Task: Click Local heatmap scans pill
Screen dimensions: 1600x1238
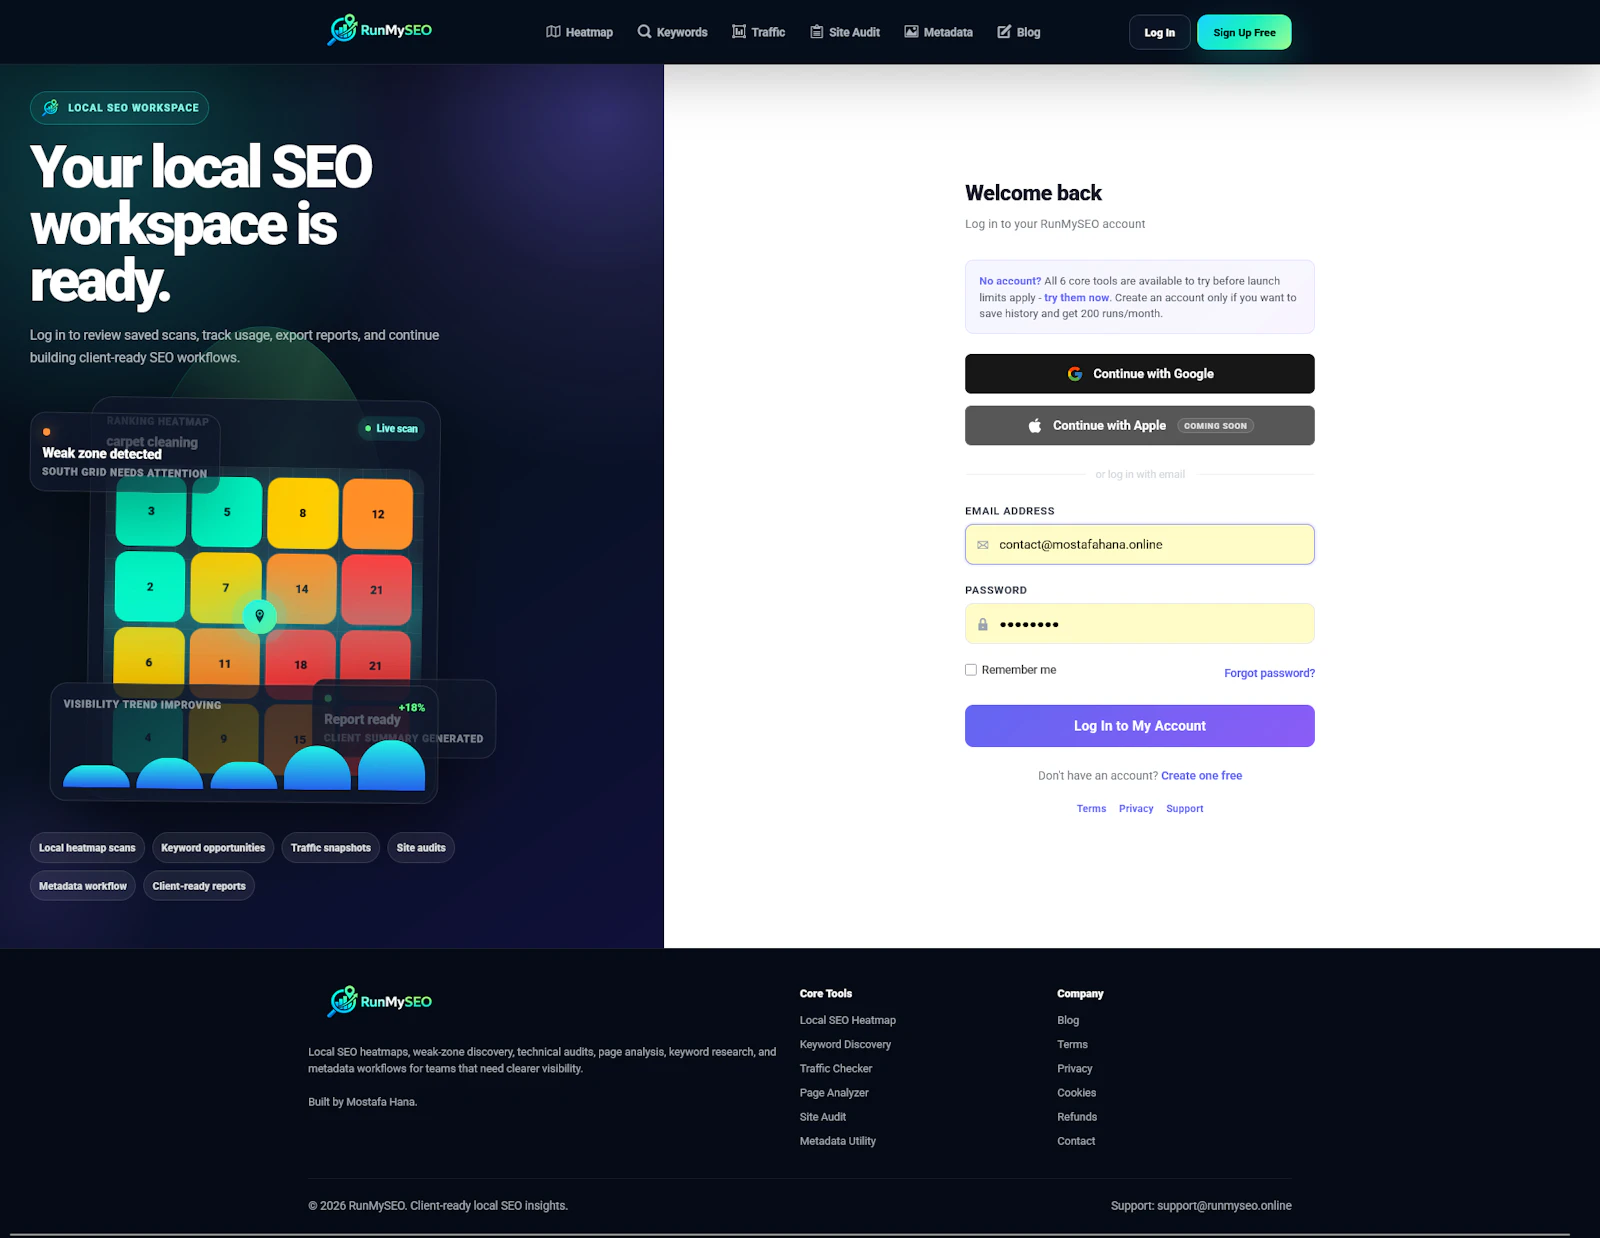Action: (87, 848)
